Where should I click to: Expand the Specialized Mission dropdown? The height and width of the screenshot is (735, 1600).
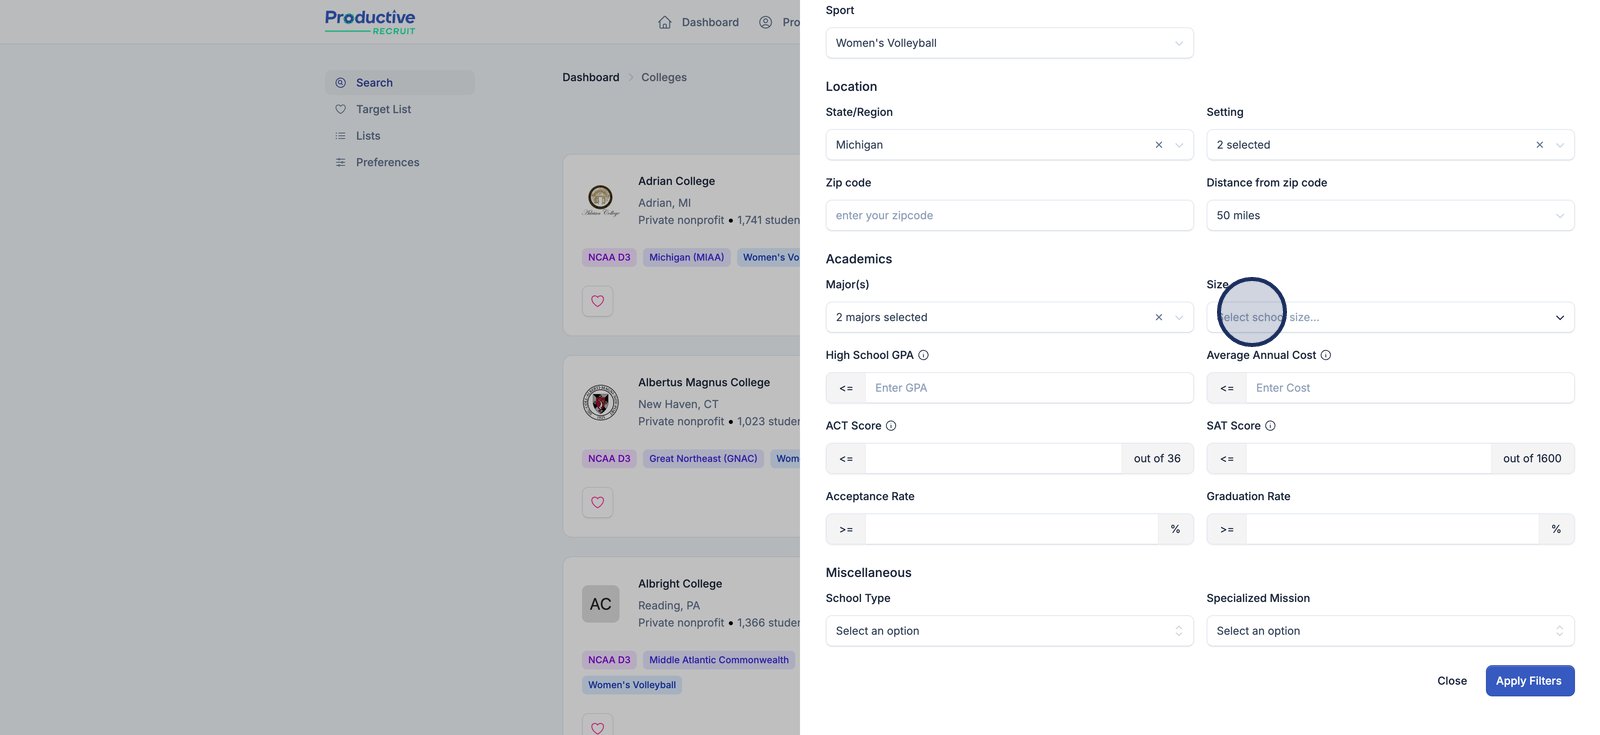pos(1389,631)
